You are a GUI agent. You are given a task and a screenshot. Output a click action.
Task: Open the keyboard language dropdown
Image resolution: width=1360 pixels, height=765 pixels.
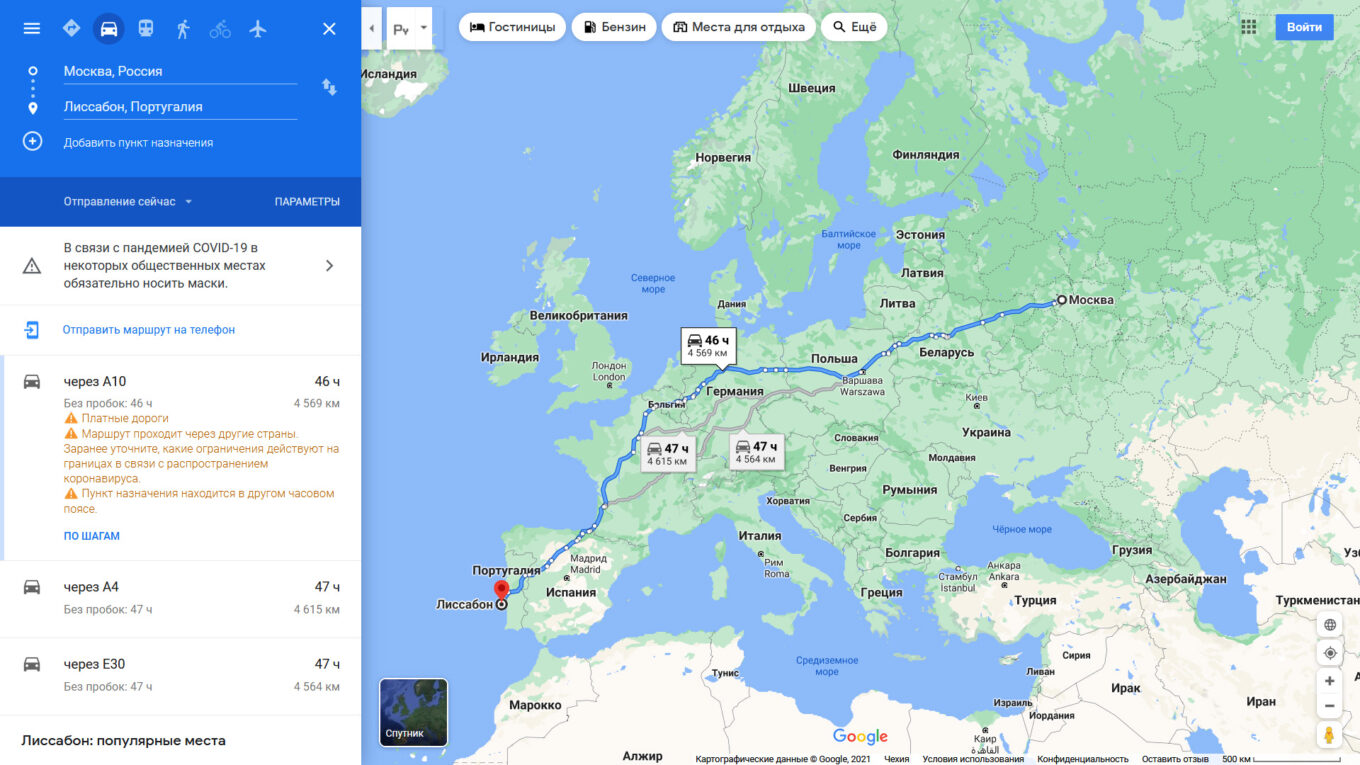412,28
